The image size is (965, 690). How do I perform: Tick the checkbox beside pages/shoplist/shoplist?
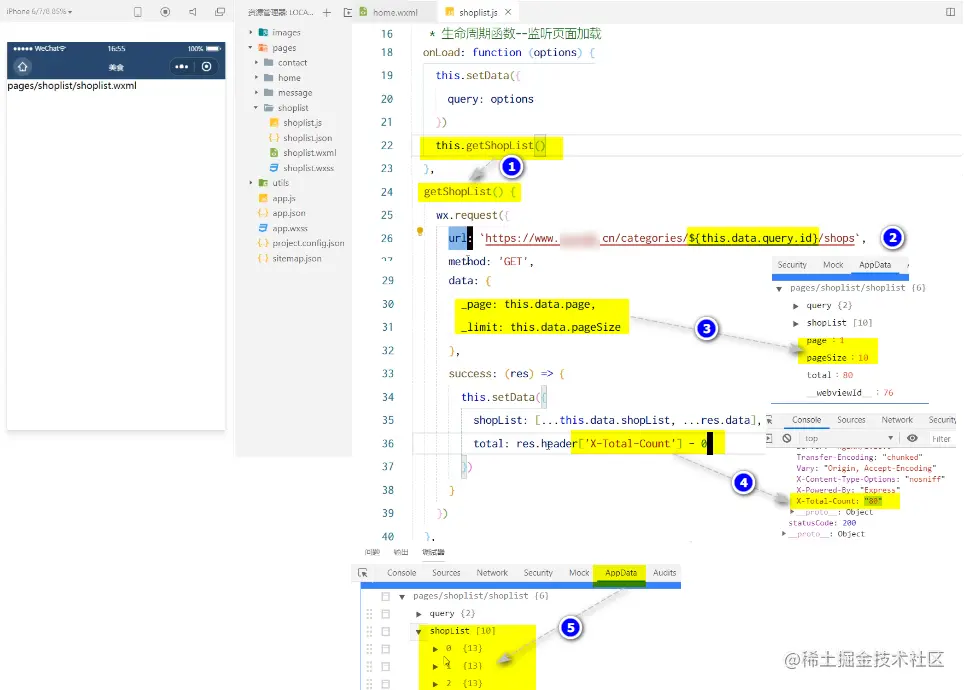point(385,596)
